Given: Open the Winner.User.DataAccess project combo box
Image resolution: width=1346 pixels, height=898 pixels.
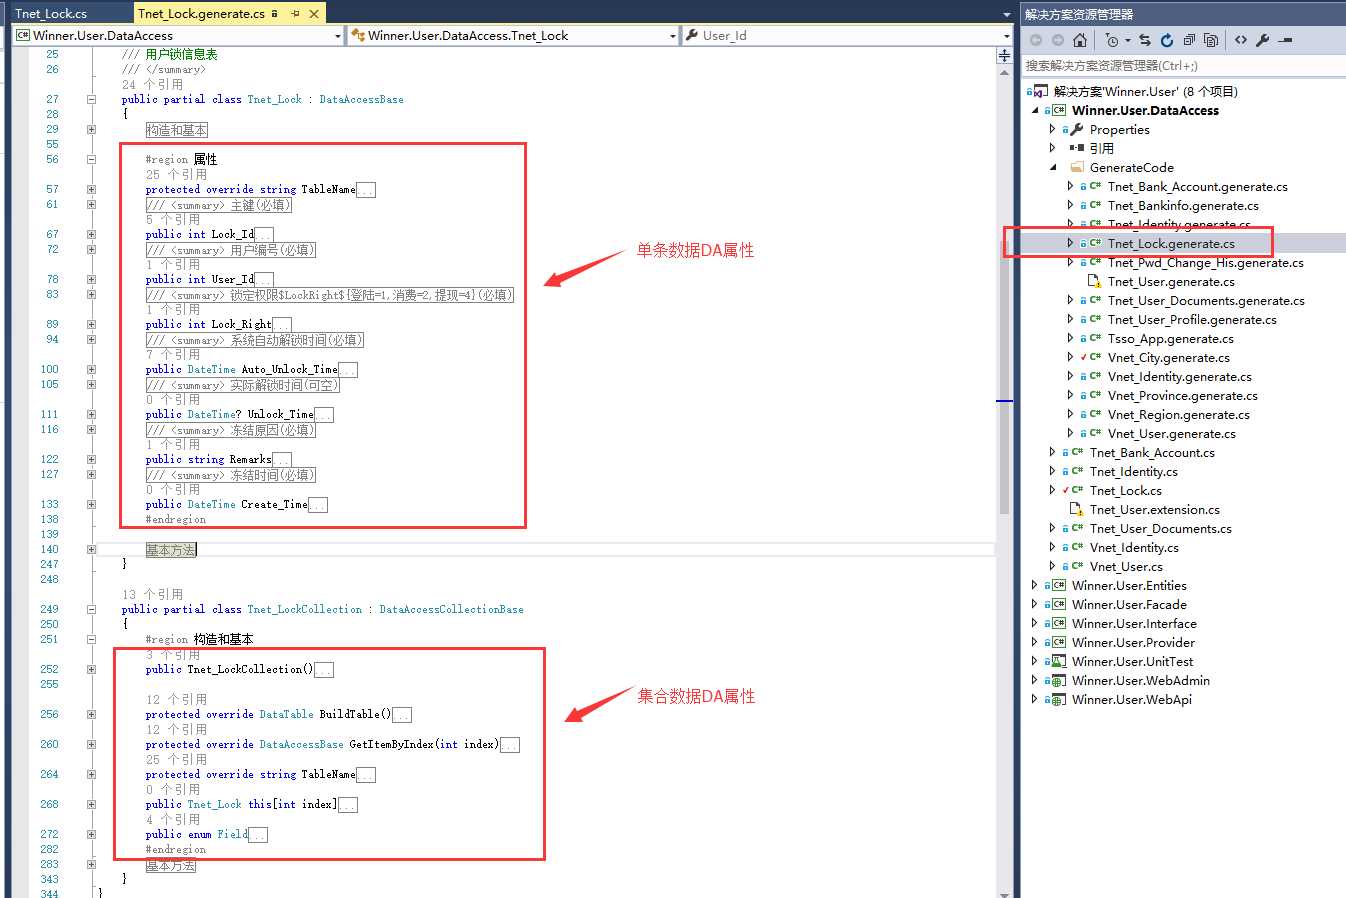Looking at the screenshot, I should (x=178, y=35).
